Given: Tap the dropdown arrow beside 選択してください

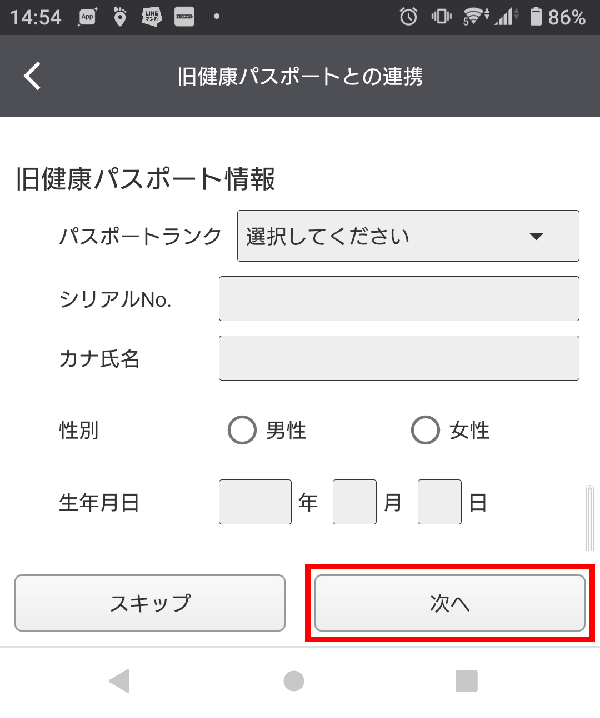Looking at the screenshot, I should coord(536,237).
